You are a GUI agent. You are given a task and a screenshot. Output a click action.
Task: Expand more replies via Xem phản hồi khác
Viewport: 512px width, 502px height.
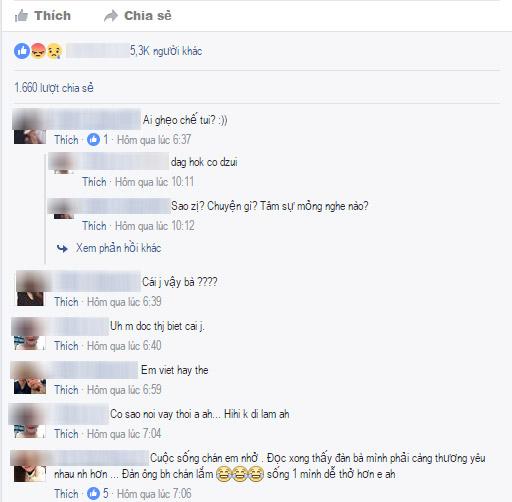118,248
